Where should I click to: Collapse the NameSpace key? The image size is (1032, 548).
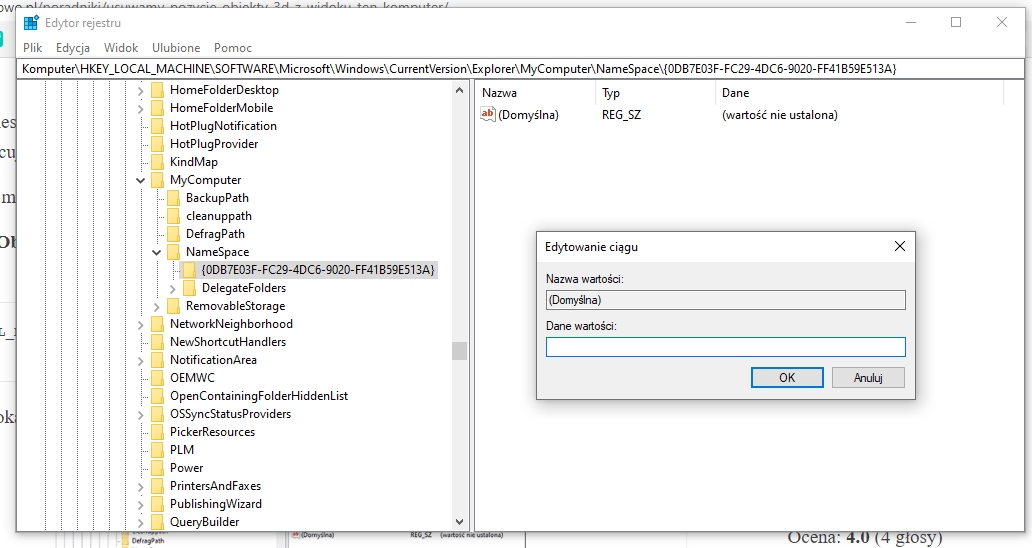pyautogui.click(x=156, y=252)
